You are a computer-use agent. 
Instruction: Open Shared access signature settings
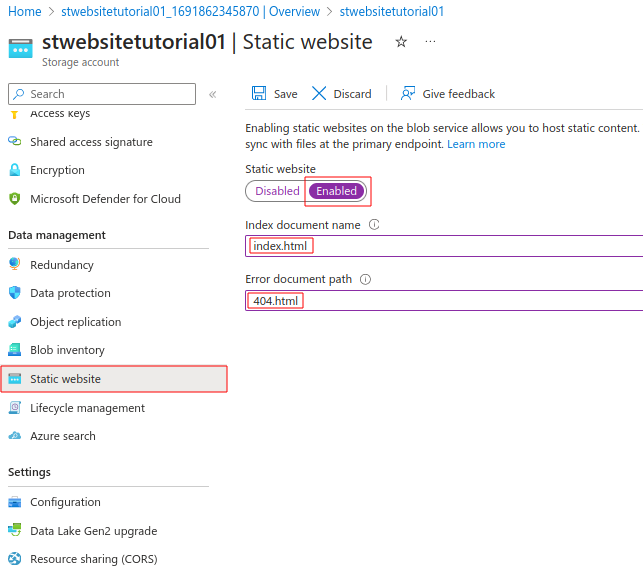click(91, 142)
